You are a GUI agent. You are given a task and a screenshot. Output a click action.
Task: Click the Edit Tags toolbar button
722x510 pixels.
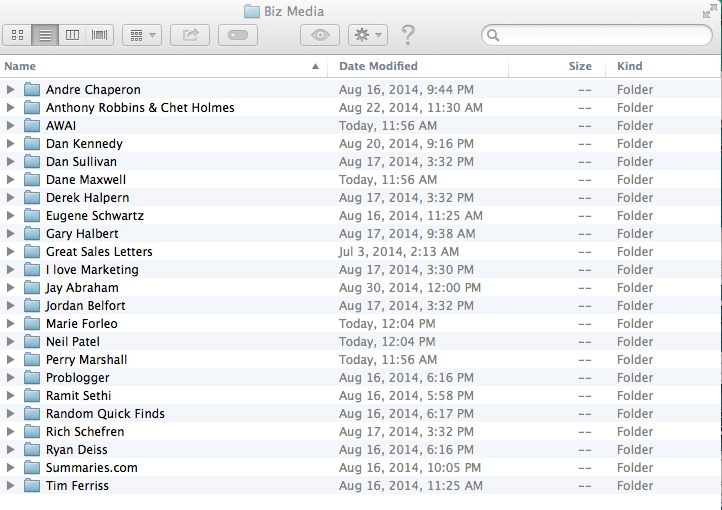coord(238,35)
